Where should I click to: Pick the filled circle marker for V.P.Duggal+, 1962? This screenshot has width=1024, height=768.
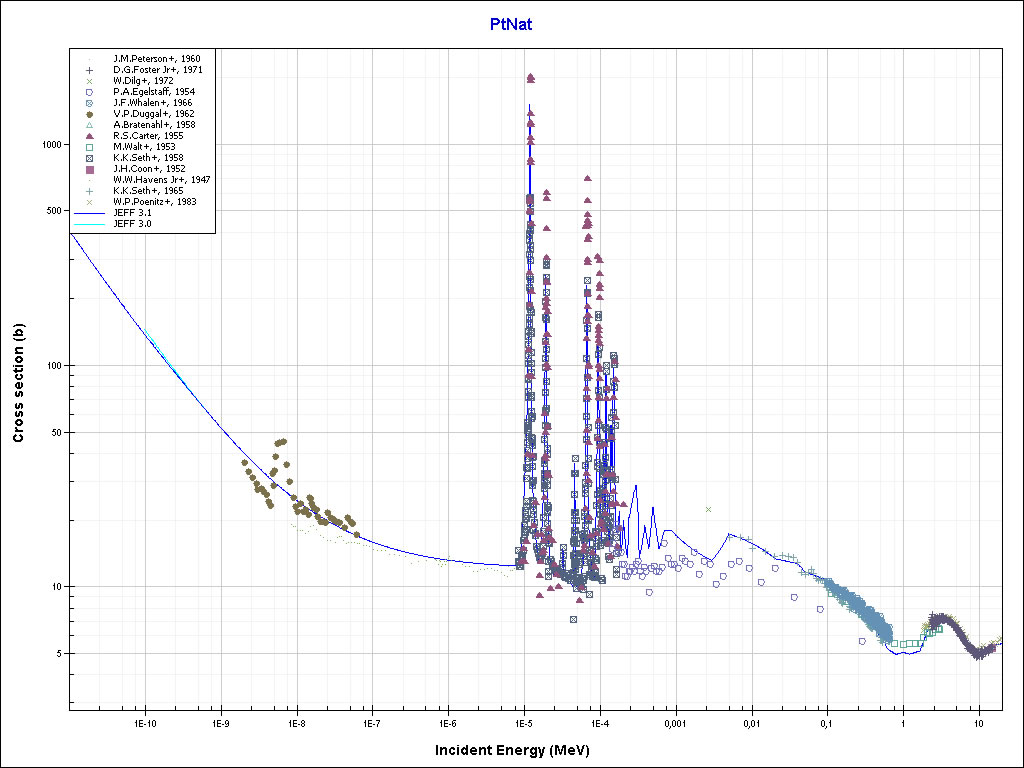(x=89, y=114)
